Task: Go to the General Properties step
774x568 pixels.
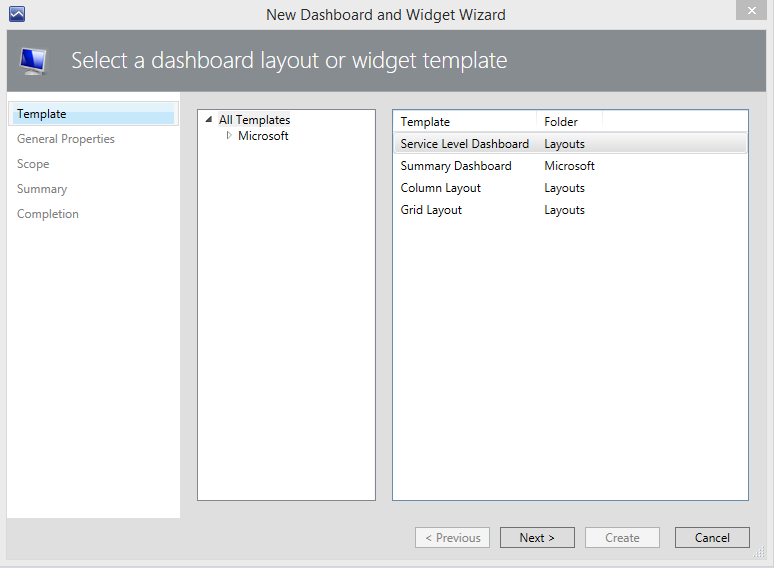Action: pos(66,139)
